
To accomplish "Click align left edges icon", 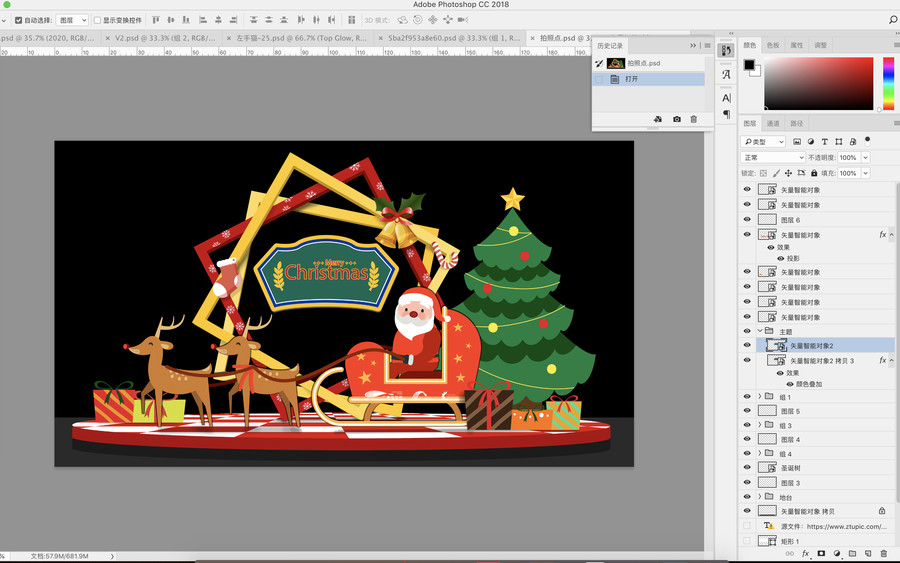I will point(203,20).
